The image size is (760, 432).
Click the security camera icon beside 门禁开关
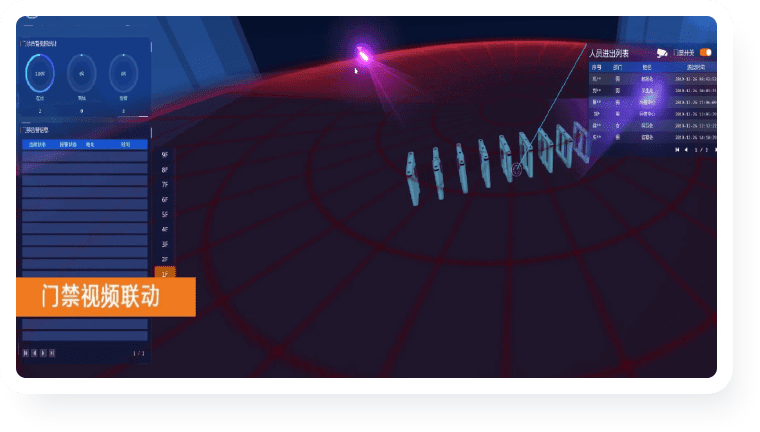[662, 52]
